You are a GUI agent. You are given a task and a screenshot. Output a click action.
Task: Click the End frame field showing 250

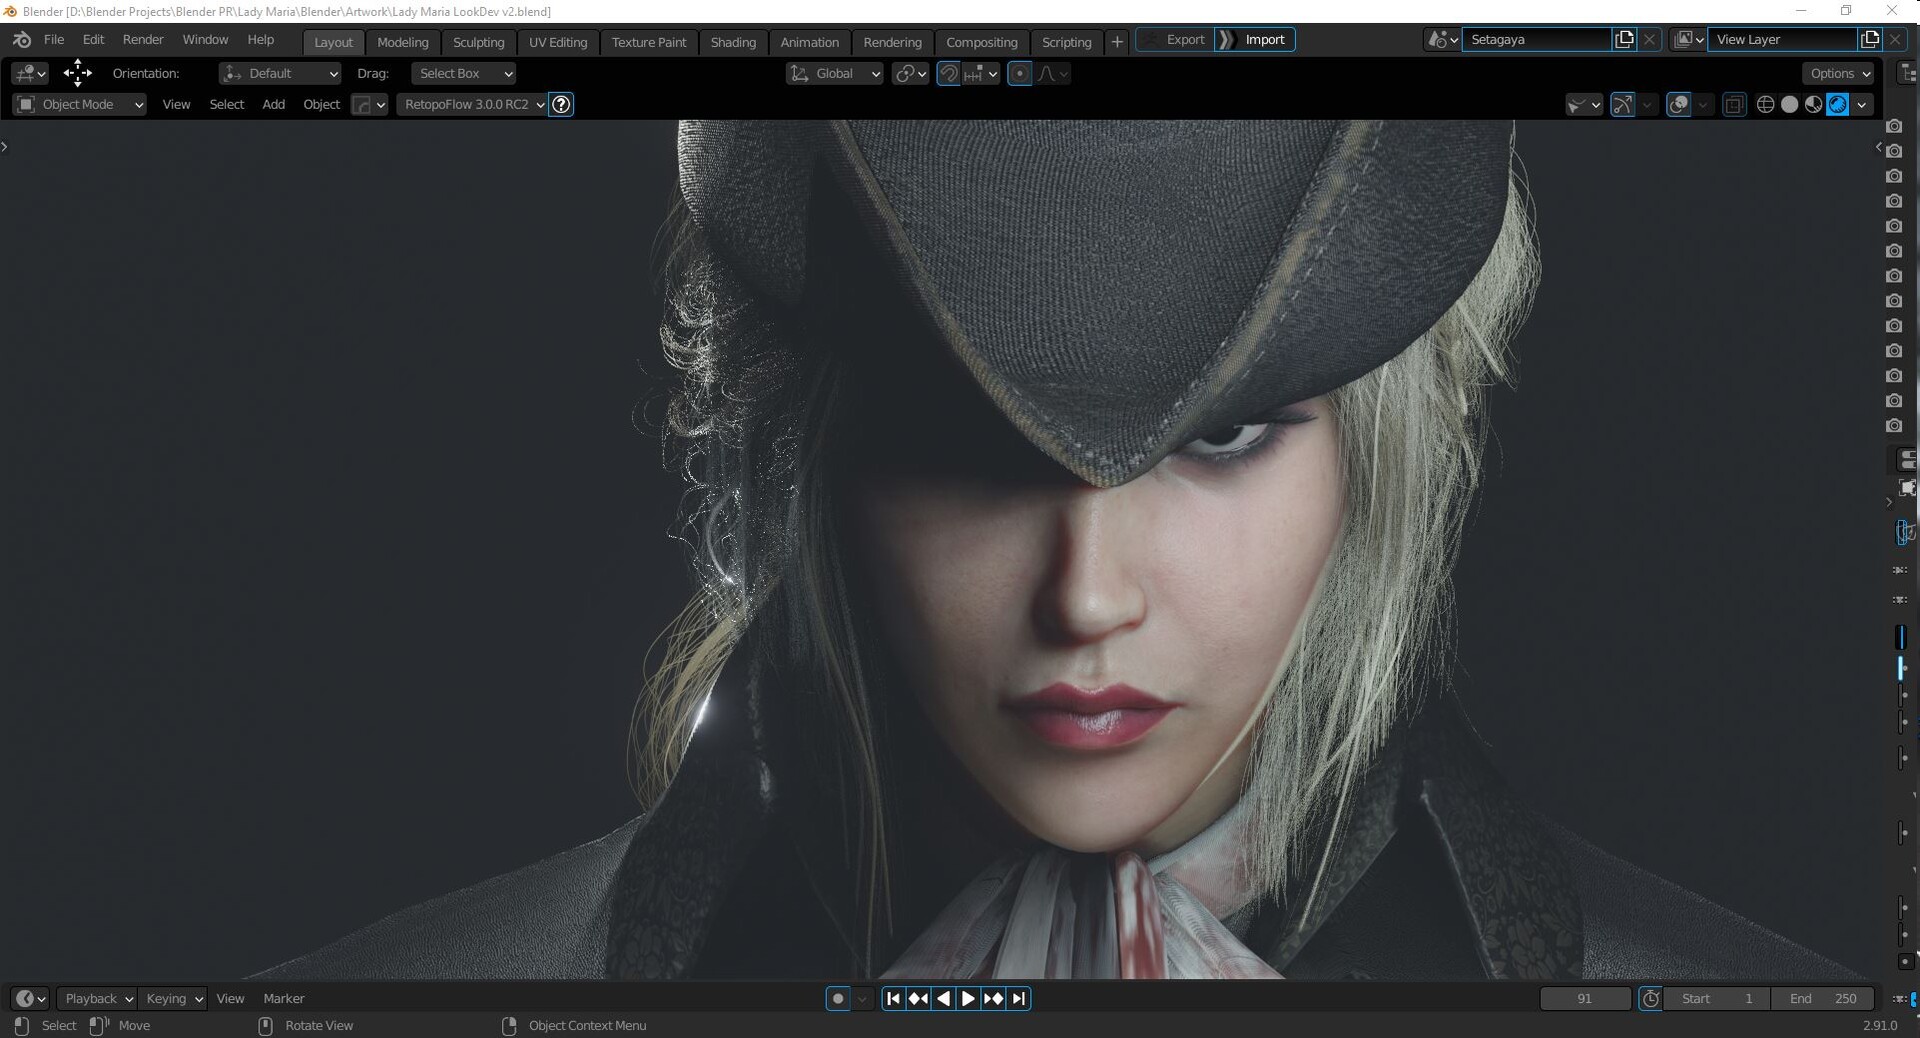[x=1823, y=998]
